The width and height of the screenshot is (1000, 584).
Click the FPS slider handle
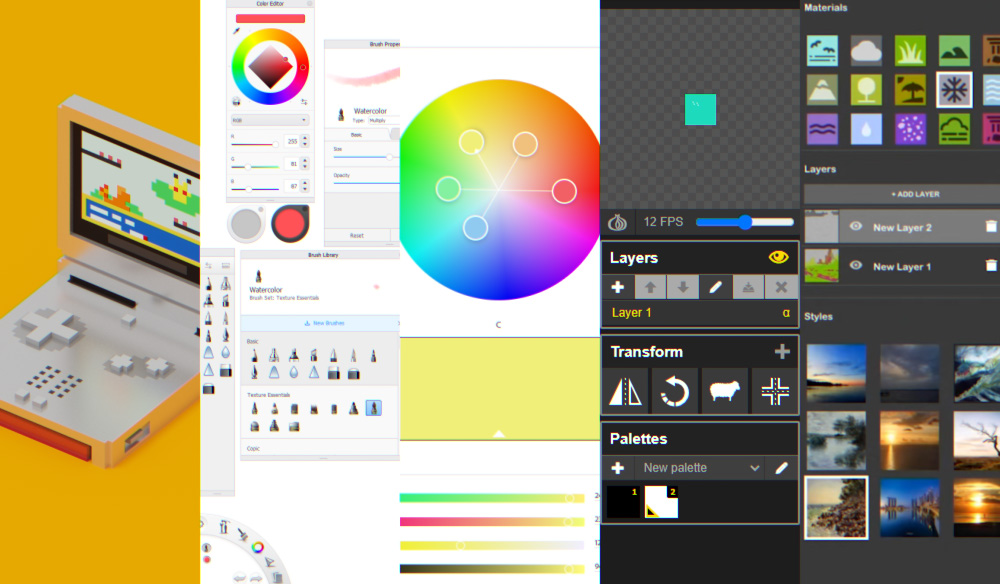point(744,221)
